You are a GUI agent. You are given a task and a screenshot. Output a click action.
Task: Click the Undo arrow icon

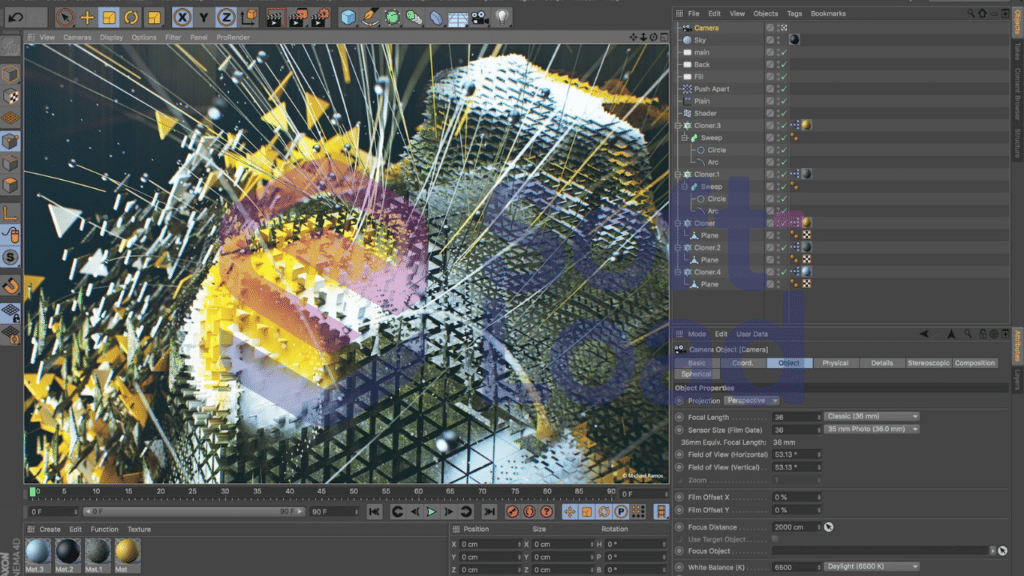coord(16,18)
